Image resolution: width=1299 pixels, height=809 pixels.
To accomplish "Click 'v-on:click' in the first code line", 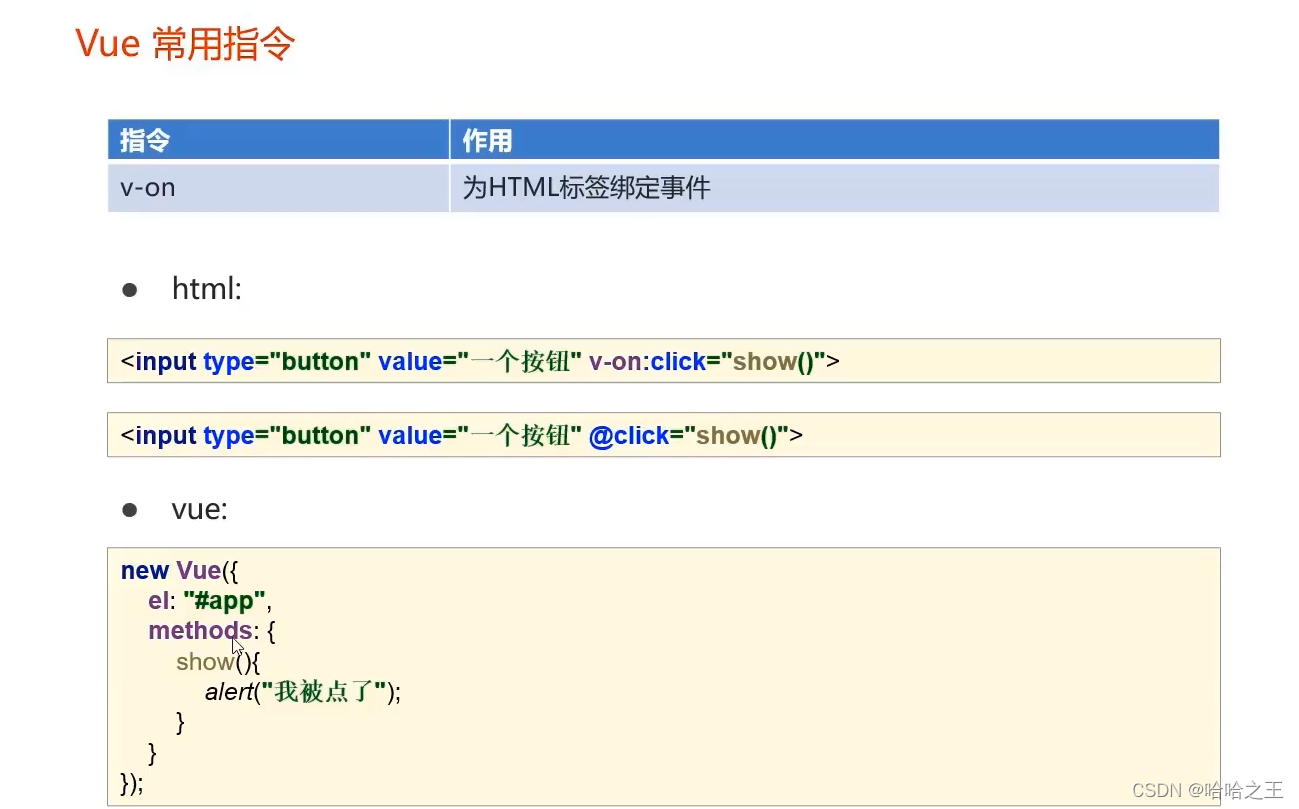I will point(648,362).
